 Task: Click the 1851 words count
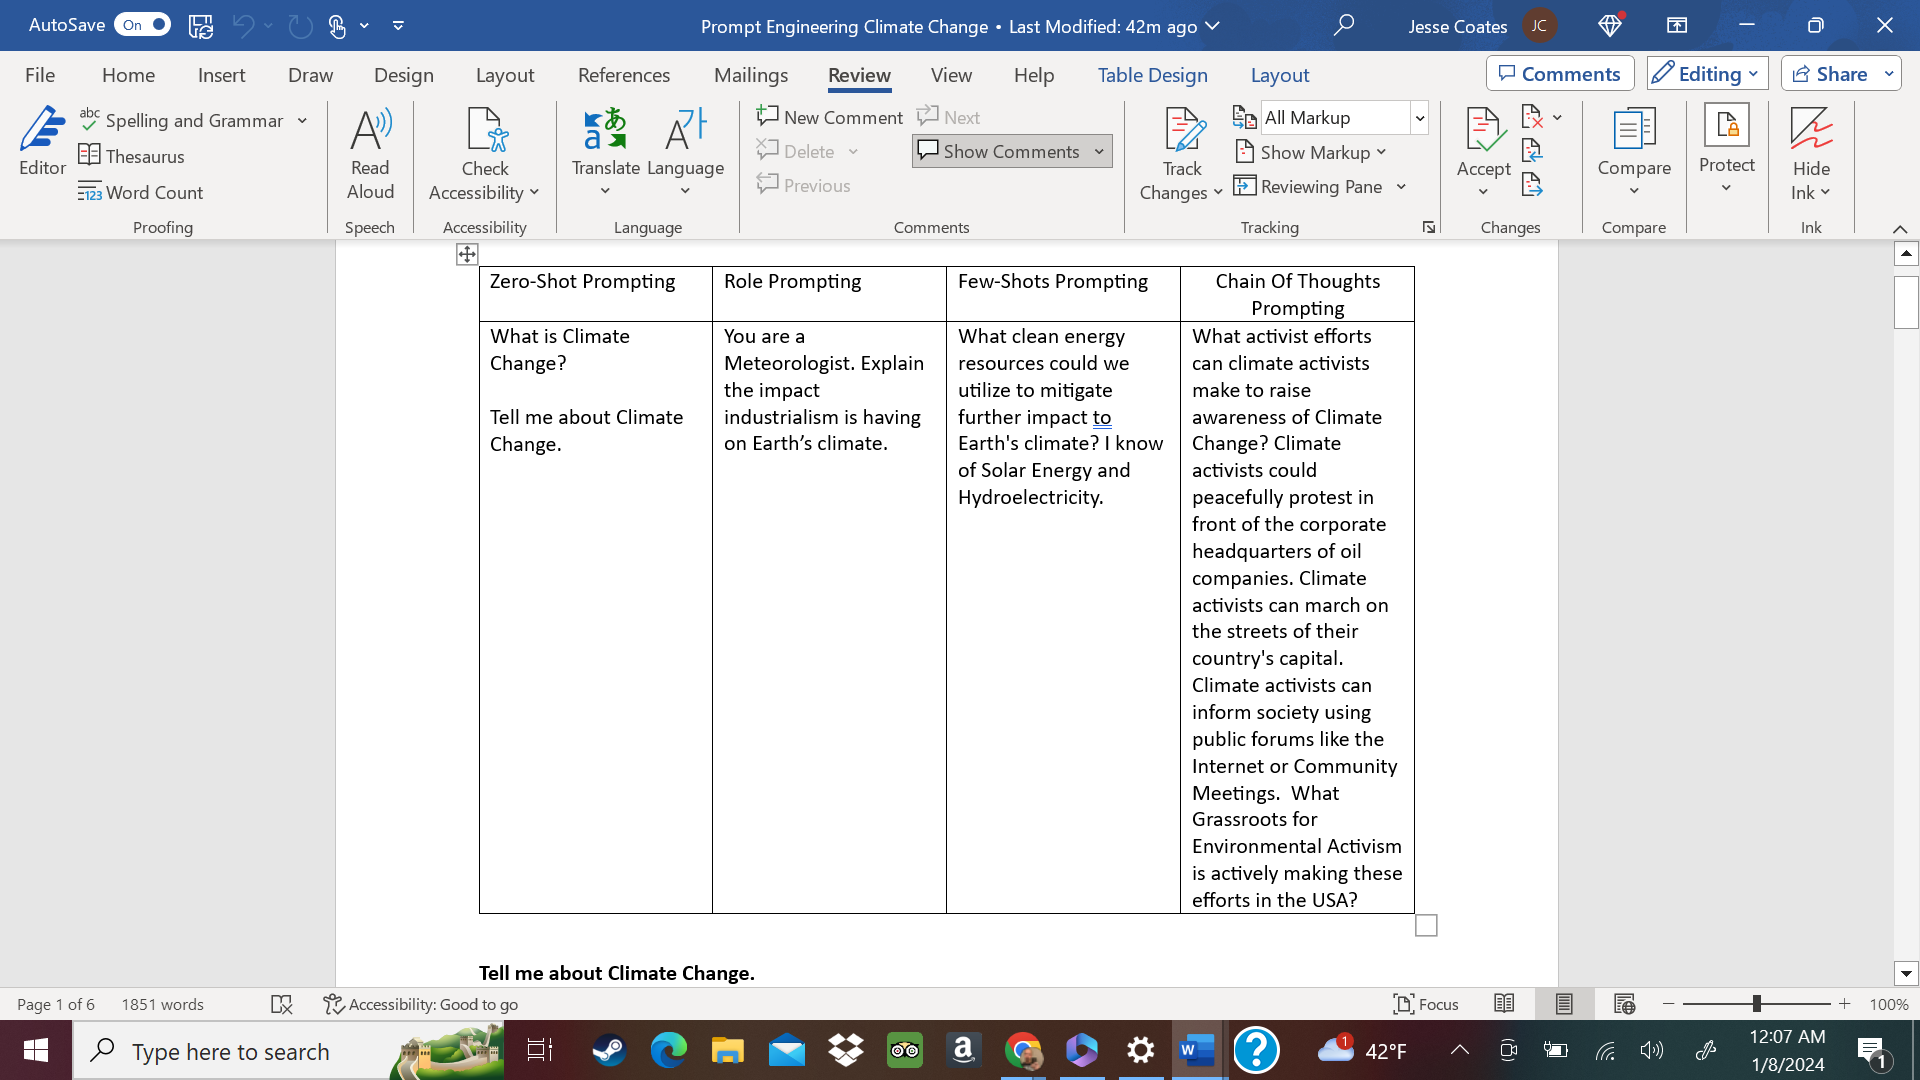click(162, 1004)
